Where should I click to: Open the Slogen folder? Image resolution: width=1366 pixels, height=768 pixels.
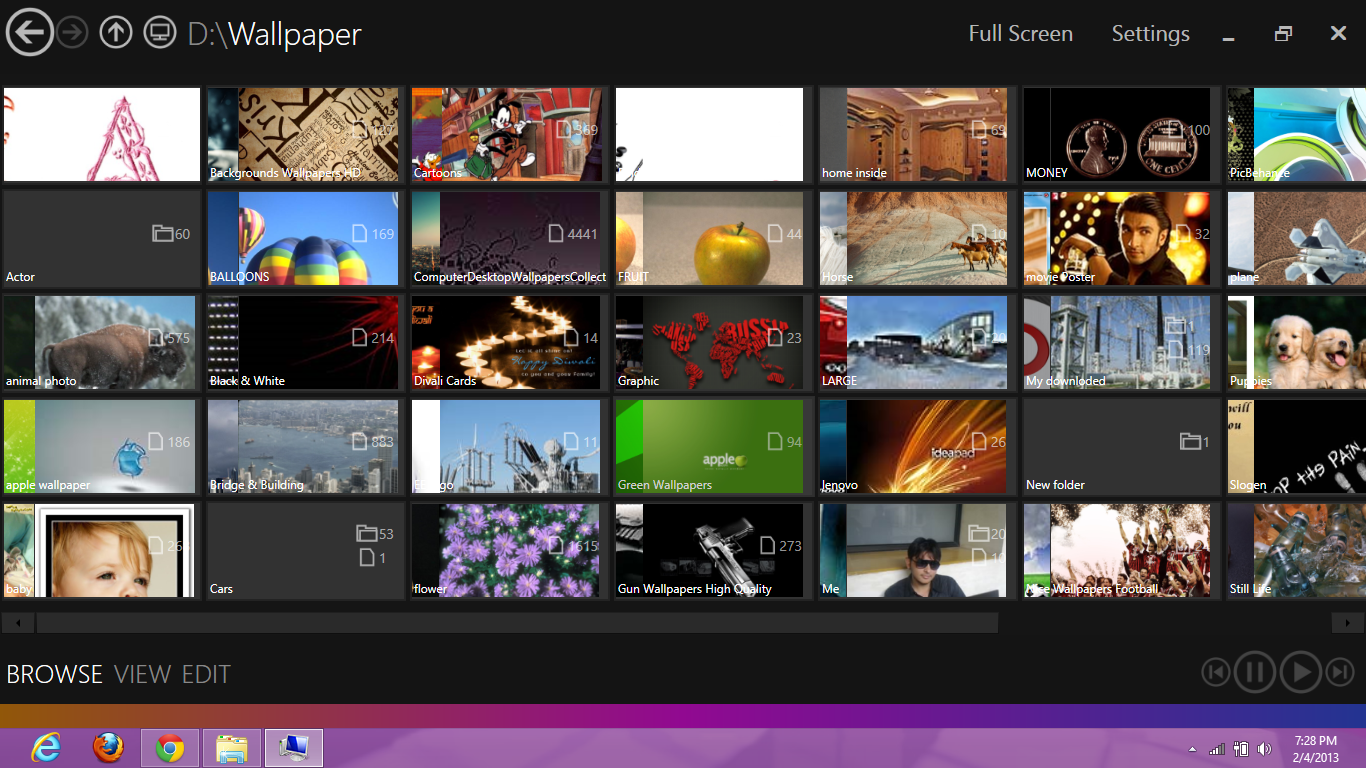(x=1296, y=446)
